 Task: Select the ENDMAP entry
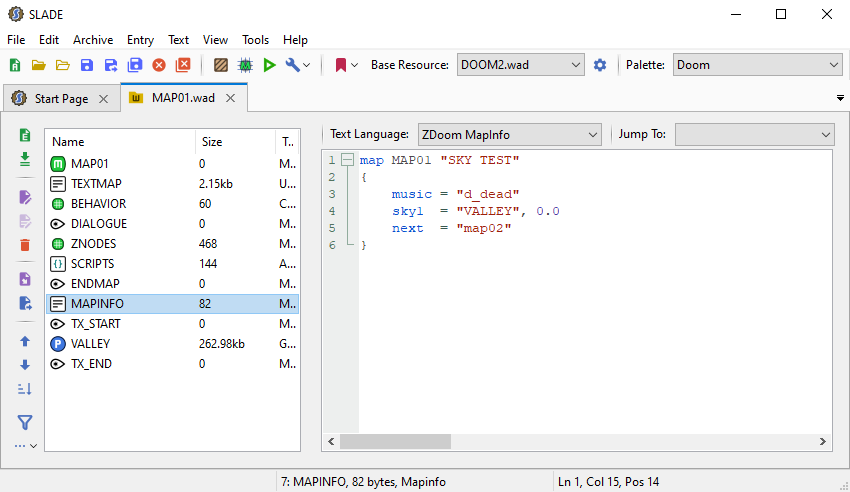[172, 284]
